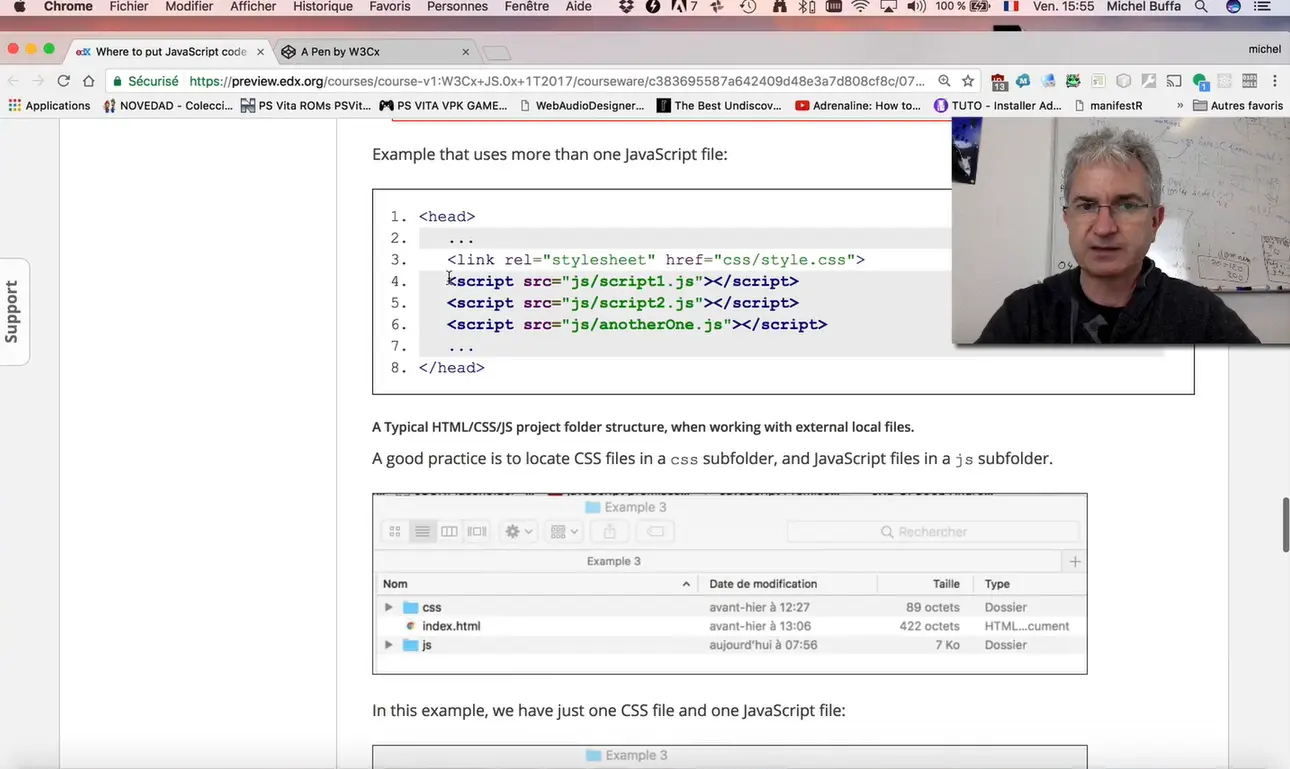Click the Siri icon in menu bar
This screenshot has width=1290, height=769.
click(1234, 7)
